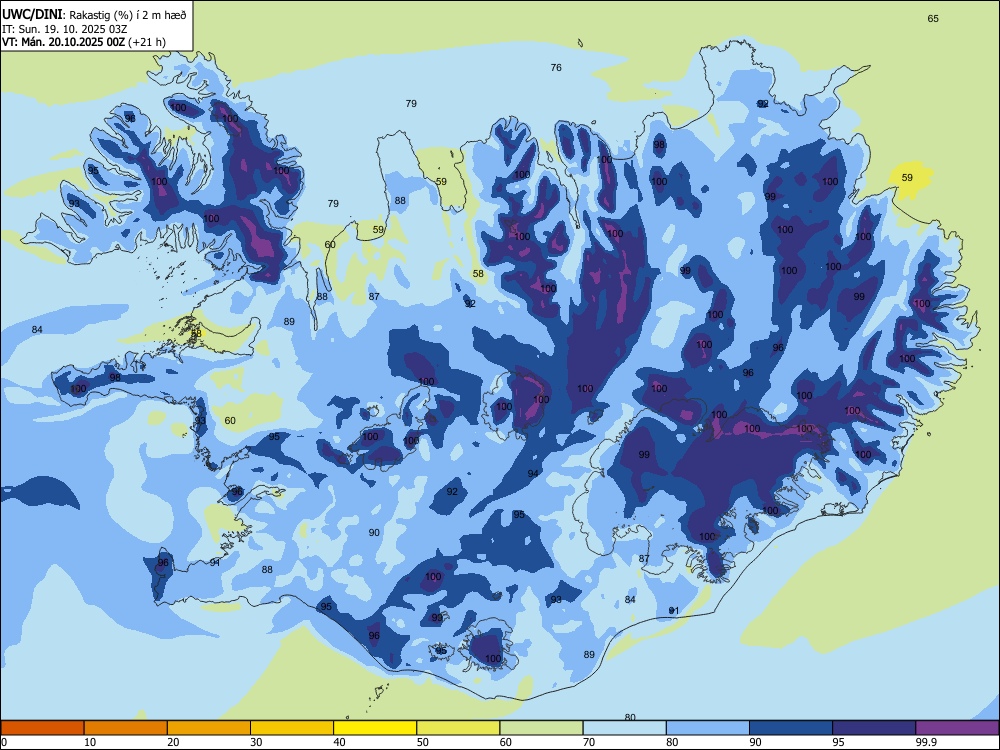Click the 80–90 medium blue legend swatch
The width and height of the screenshot is (1000, 750).
pos(707,728)
